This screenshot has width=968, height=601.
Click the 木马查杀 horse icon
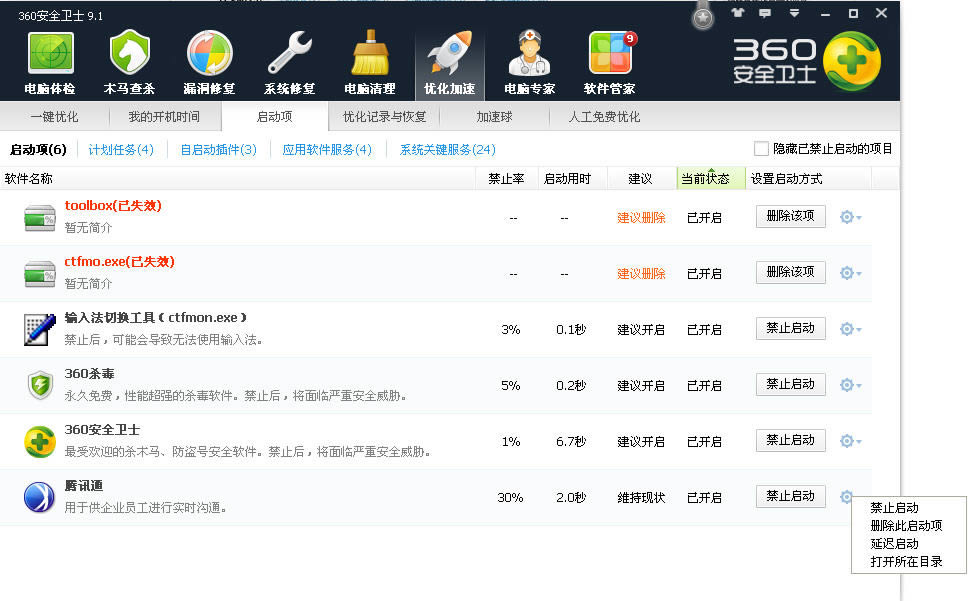tap(129, 58)
